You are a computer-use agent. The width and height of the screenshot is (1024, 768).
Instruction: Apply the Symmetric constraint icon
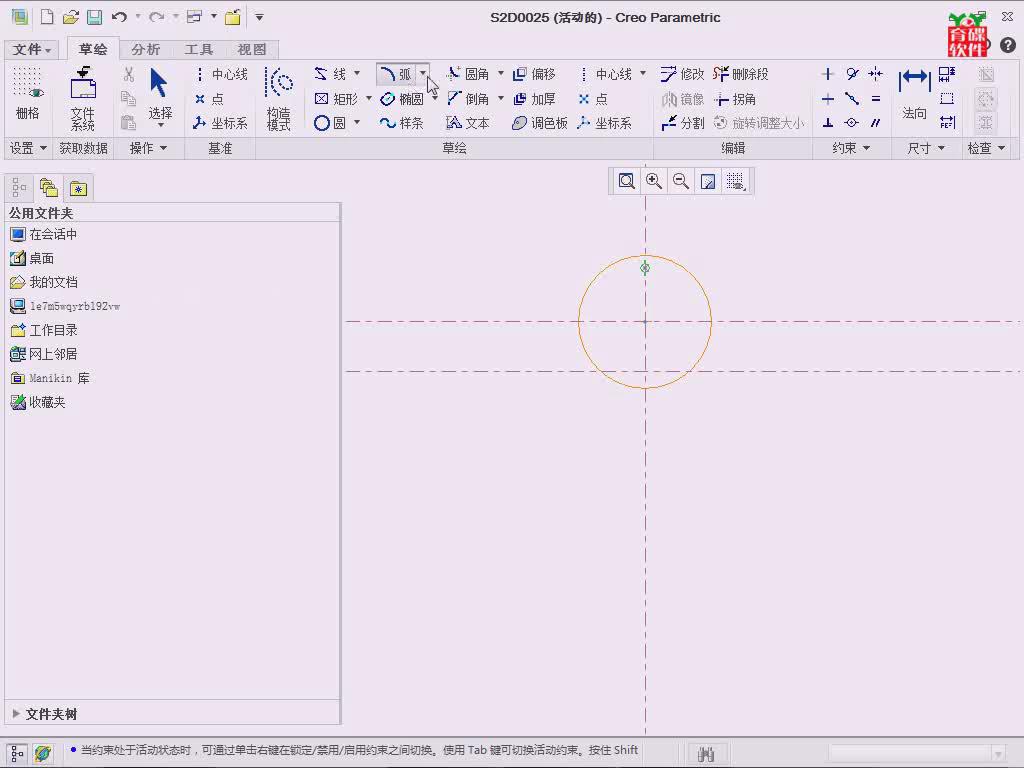[876, 74]
